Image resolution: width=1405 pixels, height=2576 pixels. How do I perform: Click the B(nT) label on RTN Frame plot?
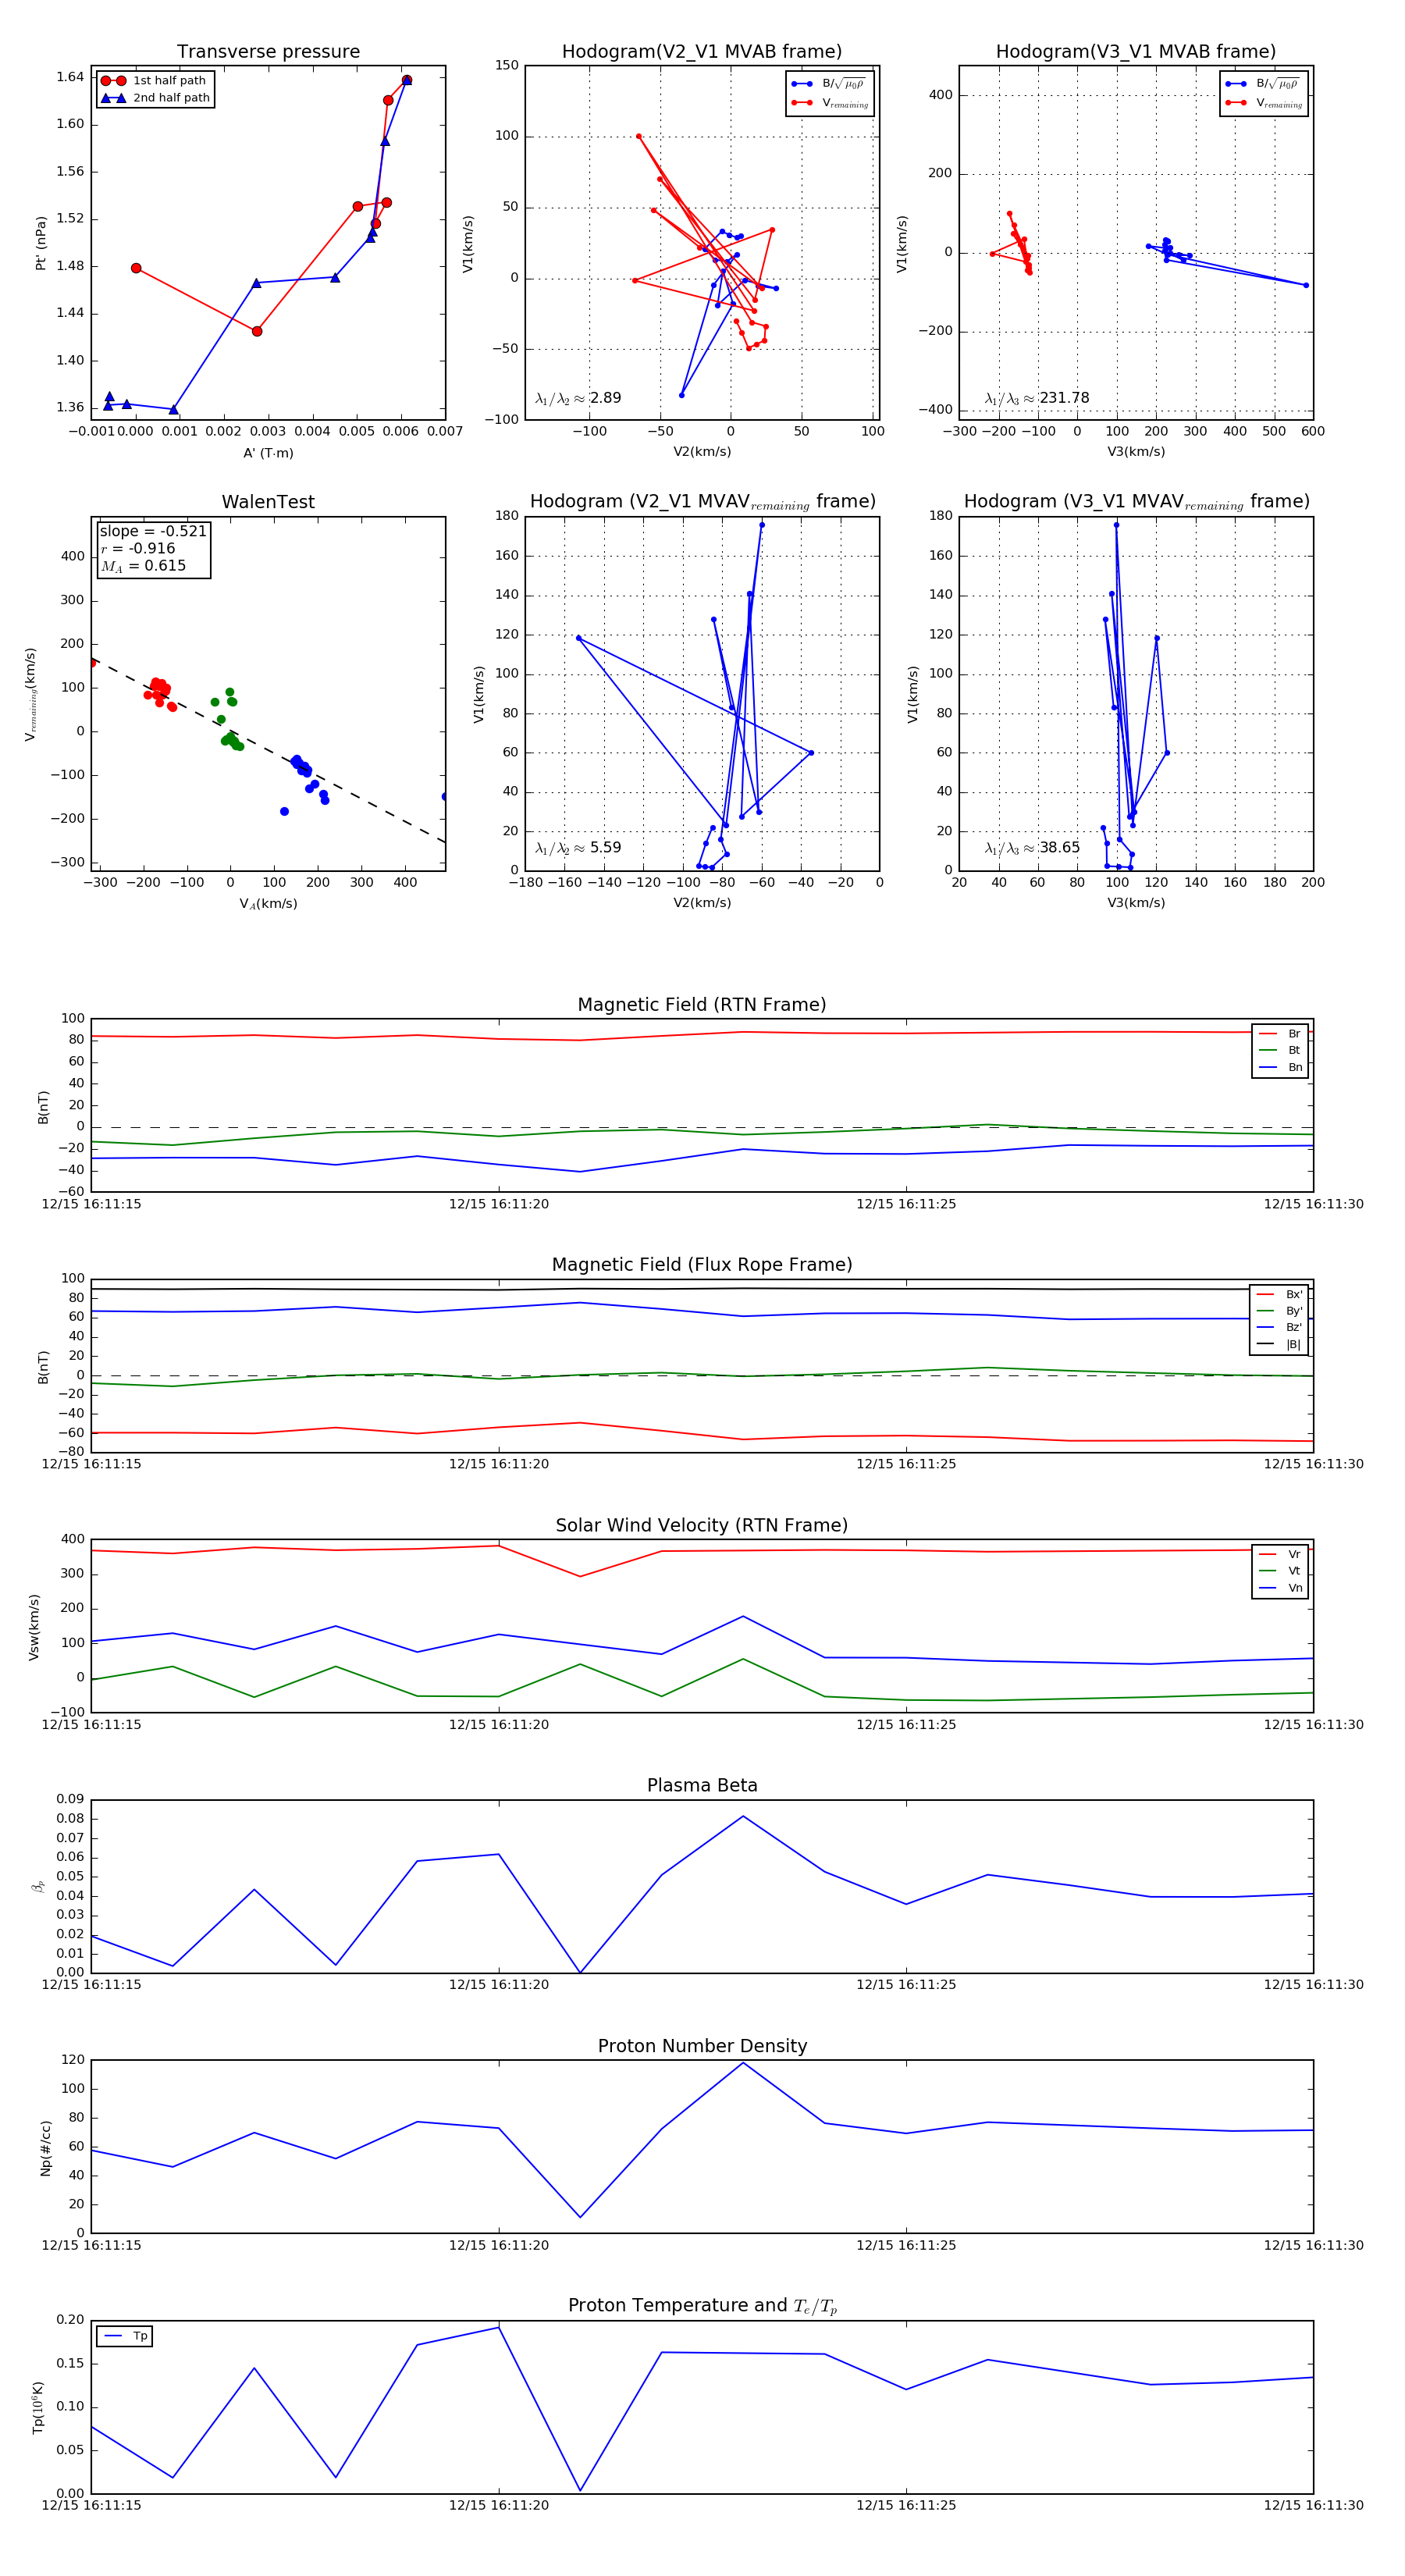click(43, 1106)
